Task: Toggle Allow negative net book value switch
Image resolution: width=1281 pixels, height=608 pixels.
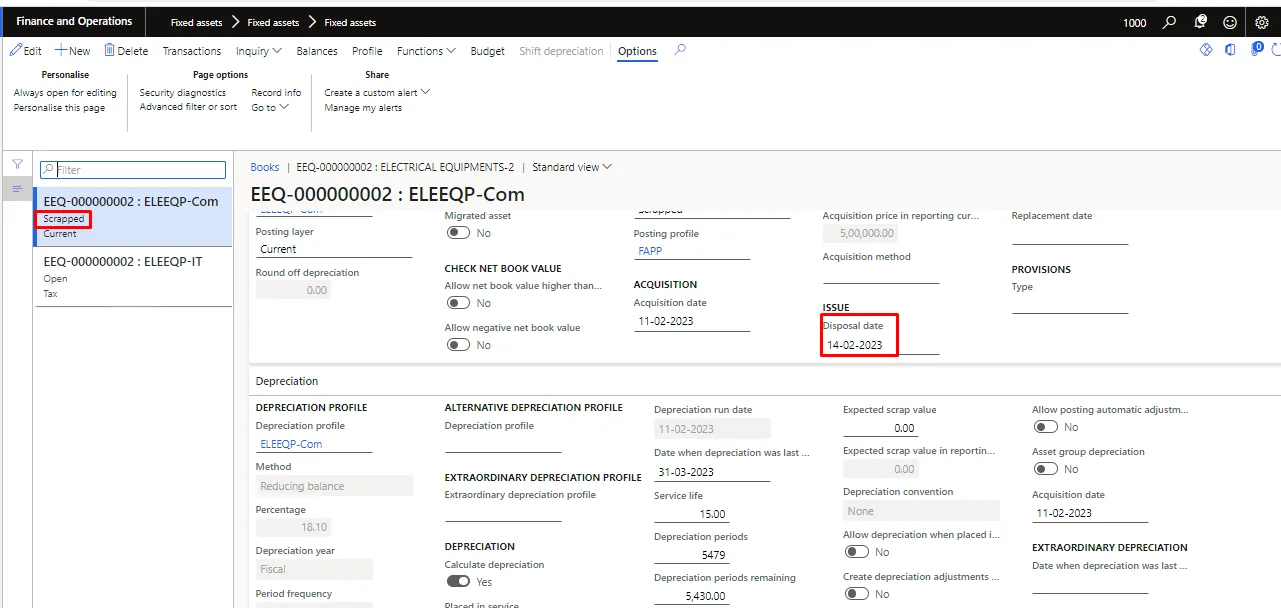Action: coord(458,345)
